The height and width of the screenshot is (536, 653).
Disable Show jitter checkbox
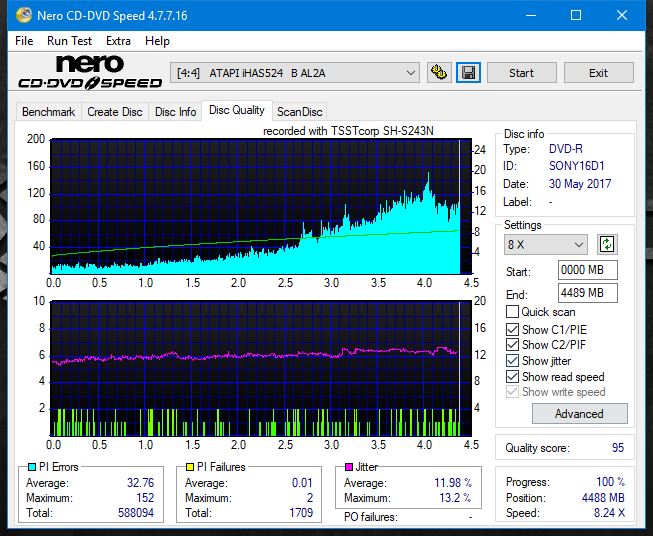coord(512,361)
